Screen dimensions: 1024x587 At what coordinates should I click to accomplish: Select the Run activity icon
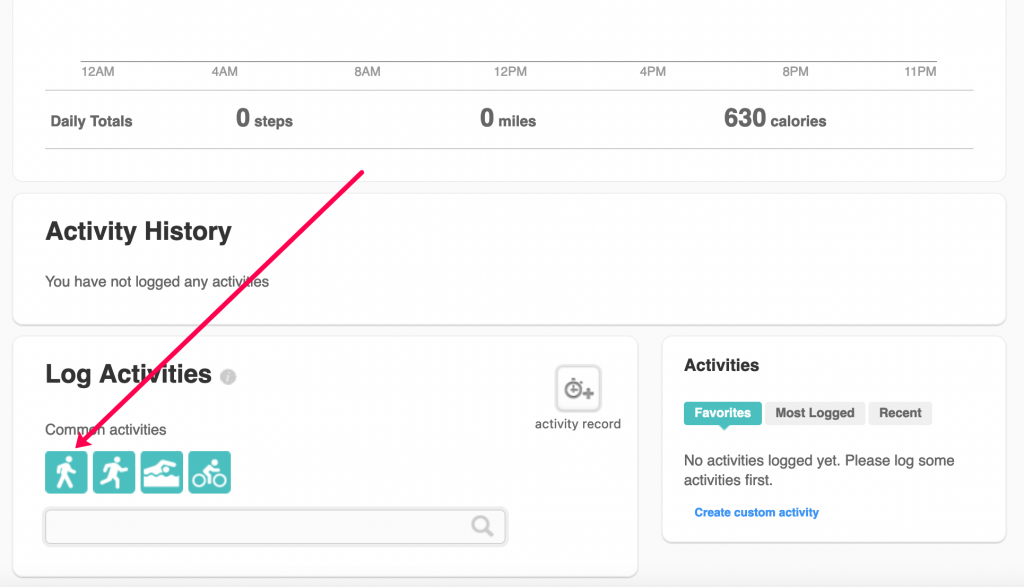click(x=114, y=471)
